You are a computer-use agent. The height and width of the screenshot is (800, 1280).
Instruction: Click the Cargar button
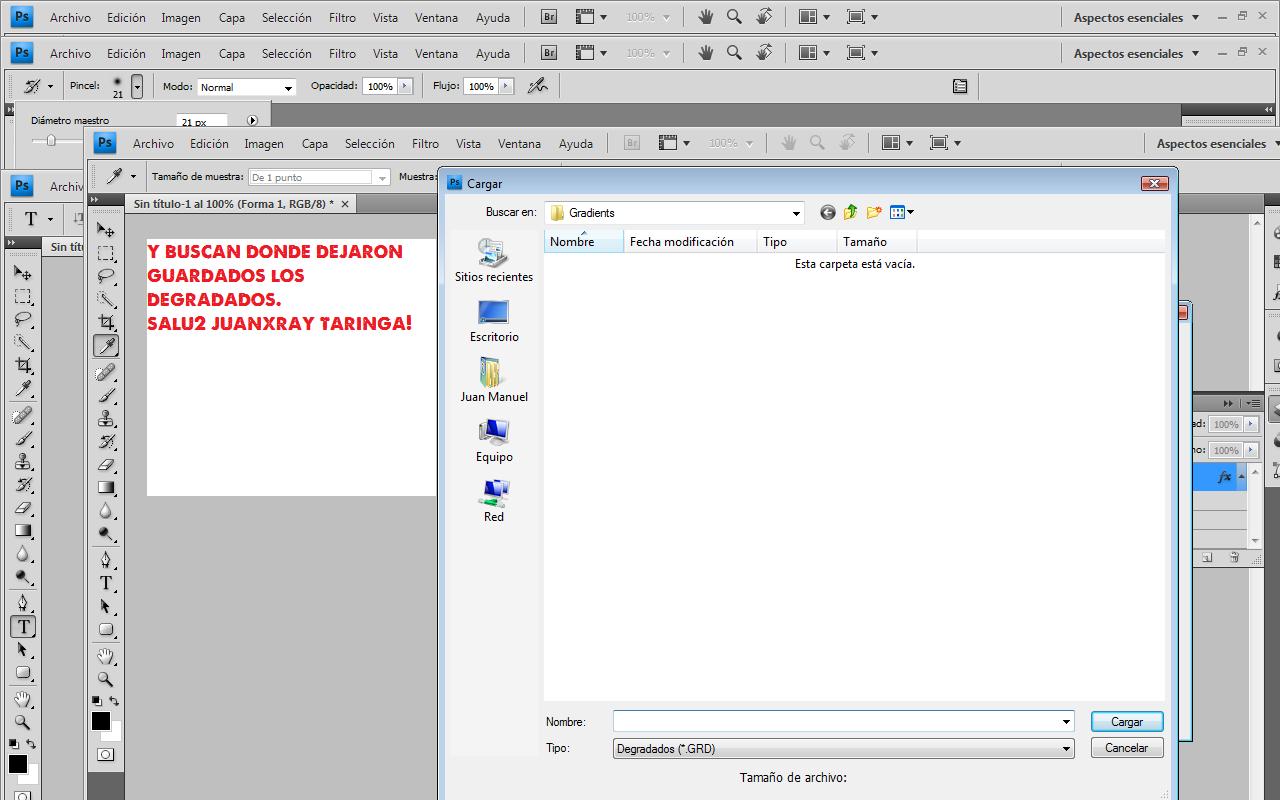click(x=1126, y=722)
